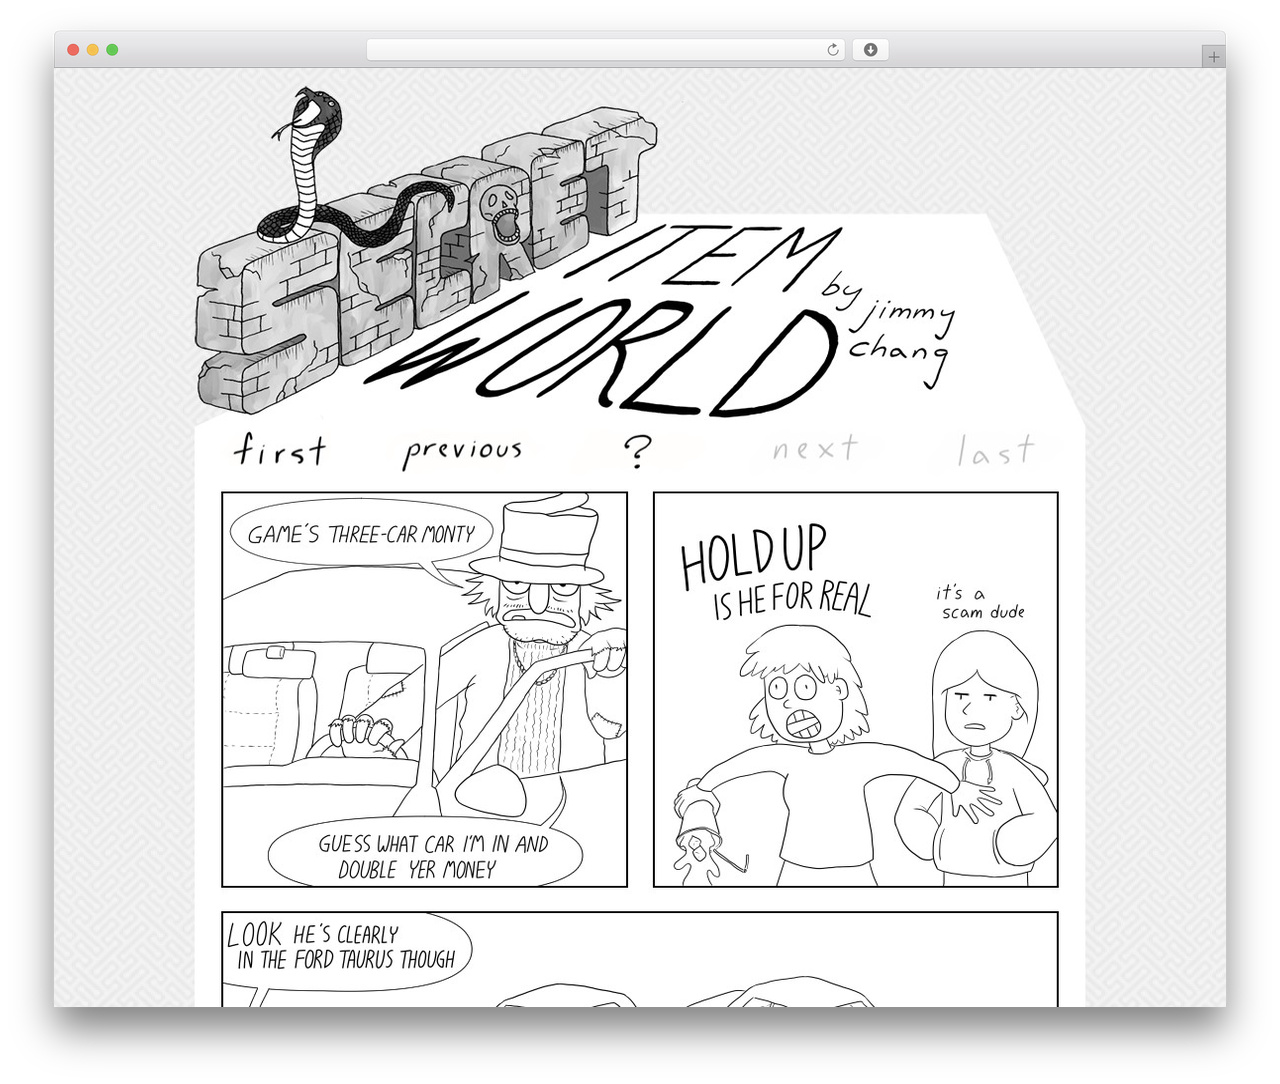The width and height of the screenshot is (1280, 1084).
Task: Click the browser reload icon
Action: (832, 49)
